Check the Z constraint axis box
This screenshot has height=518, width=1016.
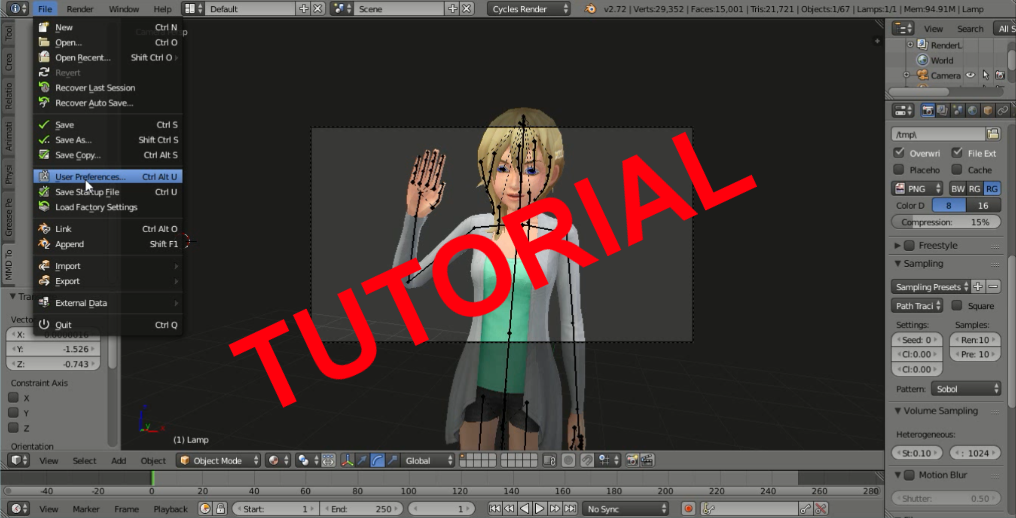13,428
